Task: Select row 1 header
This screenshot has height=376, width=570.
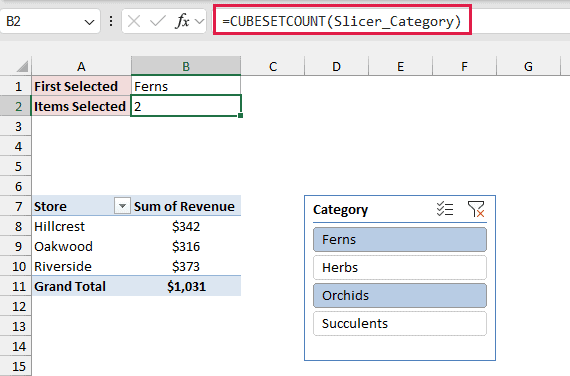Action: tap(16, 87)
